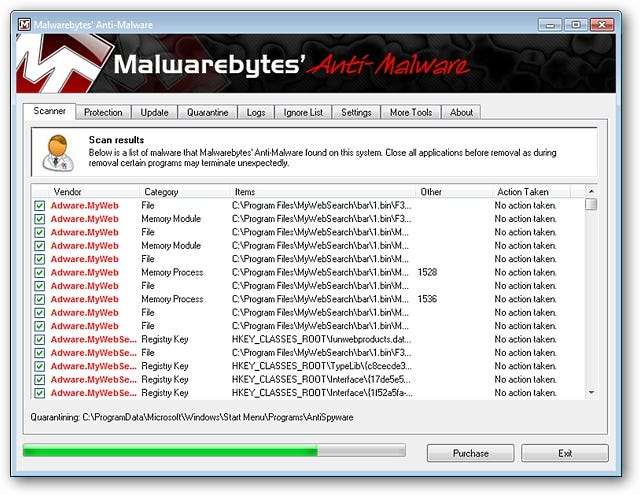This screenshot has width=640, height=495.
Task: Select the value 1536 in Other column
Action: (427, 299)
